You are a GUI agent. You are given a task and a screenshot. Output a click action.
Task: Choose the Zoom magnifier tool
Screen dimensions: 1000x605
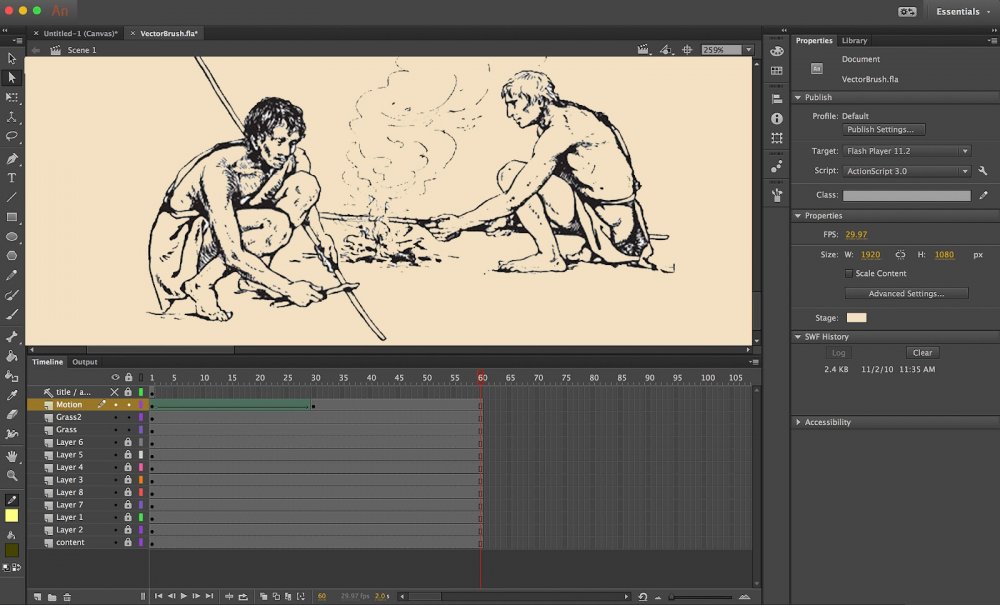point(12,476)
